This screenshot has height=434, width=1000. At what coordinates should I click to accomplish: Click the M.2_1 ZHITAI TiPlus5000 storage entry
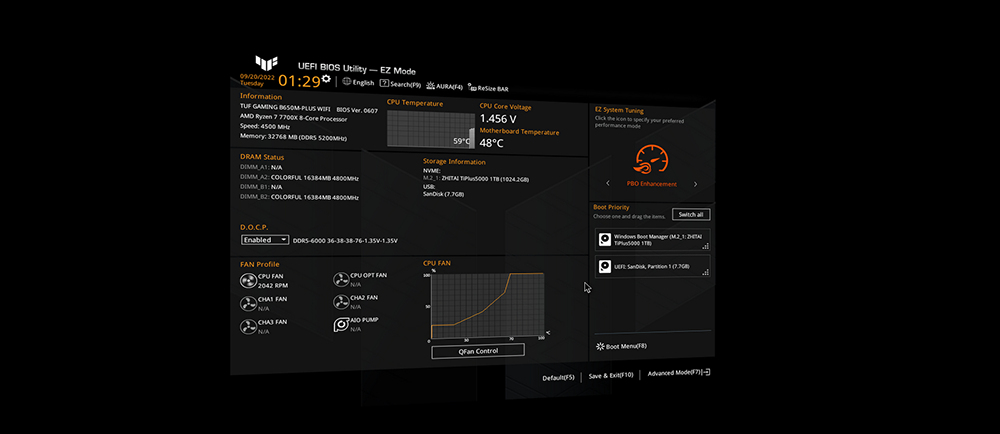click(476, 180)
